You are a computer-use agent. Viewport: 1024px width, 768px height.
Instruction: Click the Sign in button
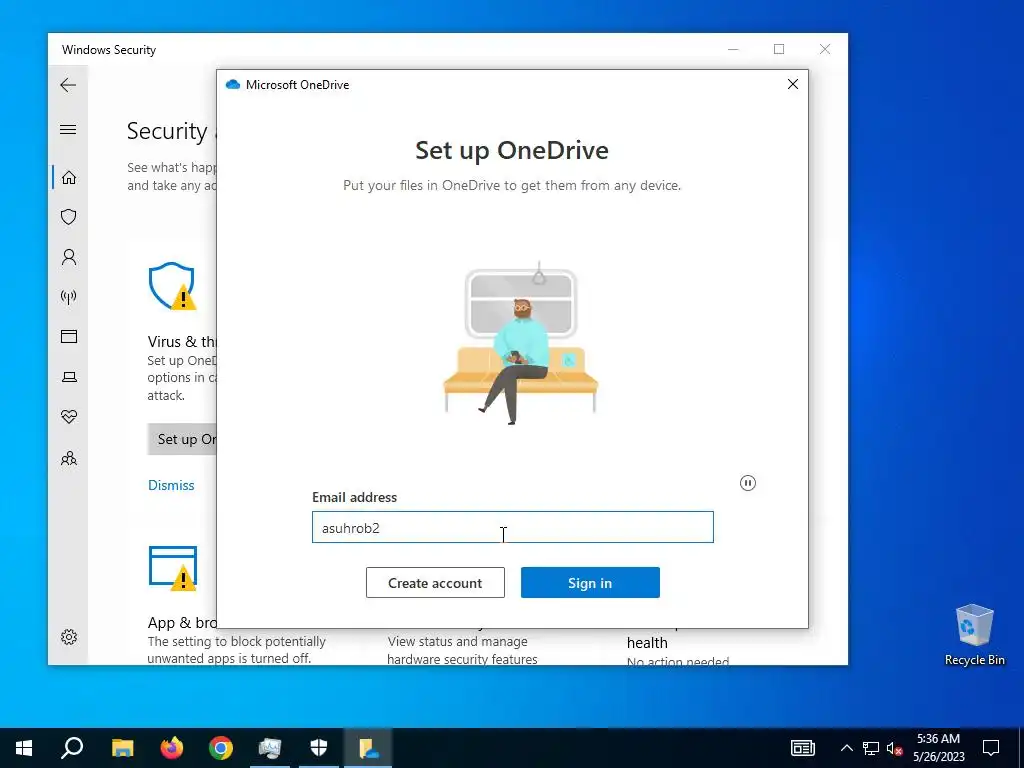[x=590, y=583]
